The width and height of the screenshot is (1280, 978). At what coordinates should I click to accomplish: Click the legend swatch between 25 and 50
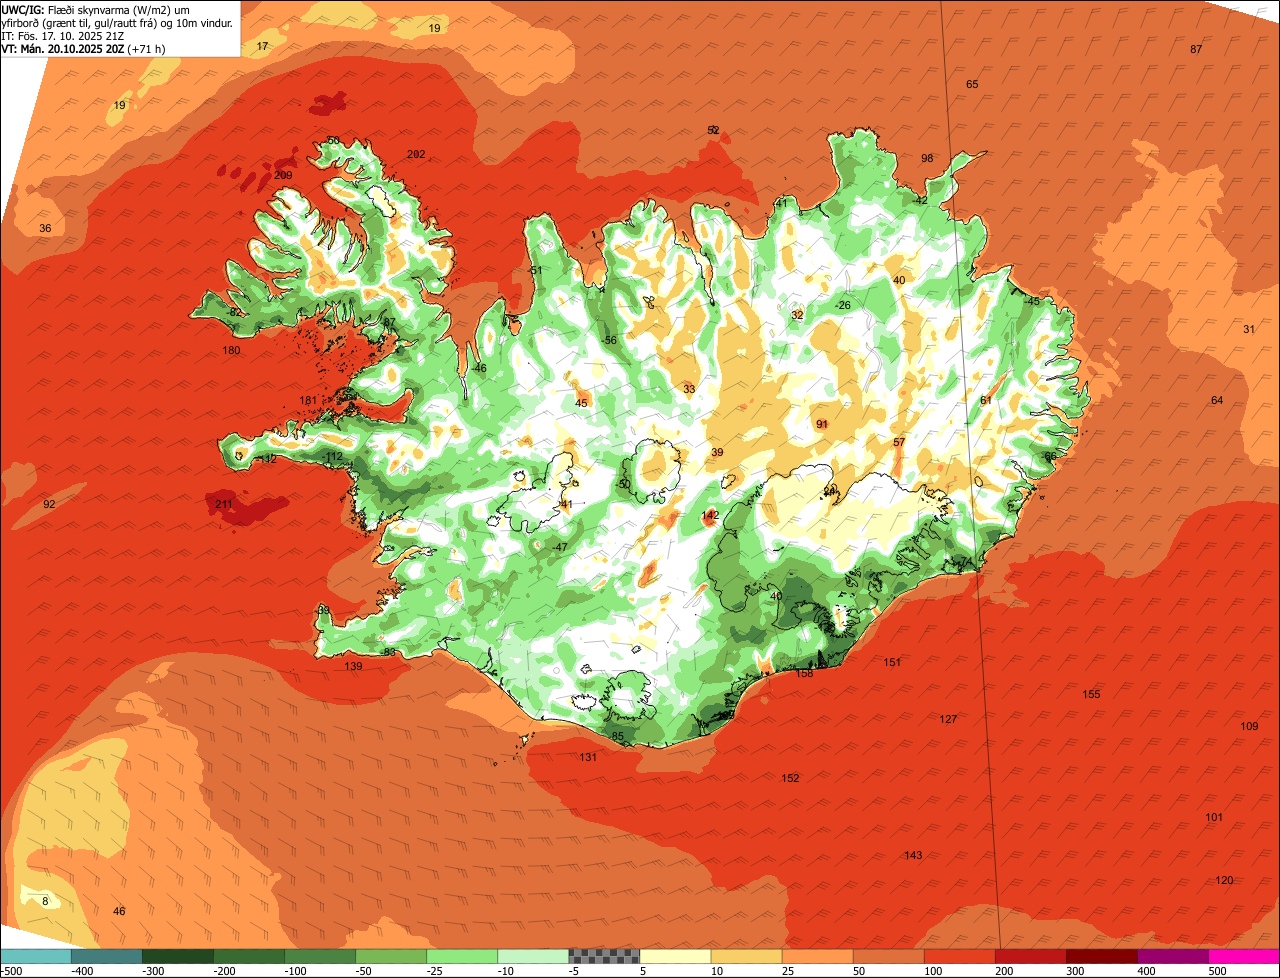coord(817,956)
